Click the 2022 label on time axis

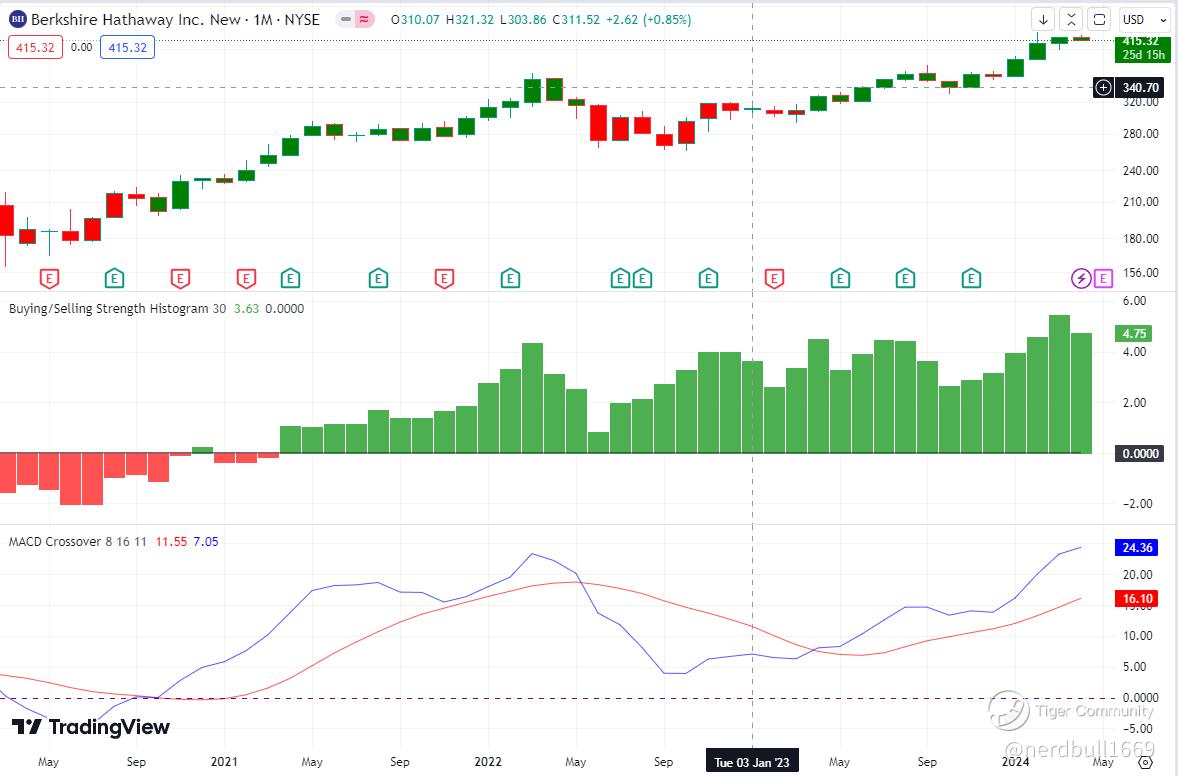488,762
